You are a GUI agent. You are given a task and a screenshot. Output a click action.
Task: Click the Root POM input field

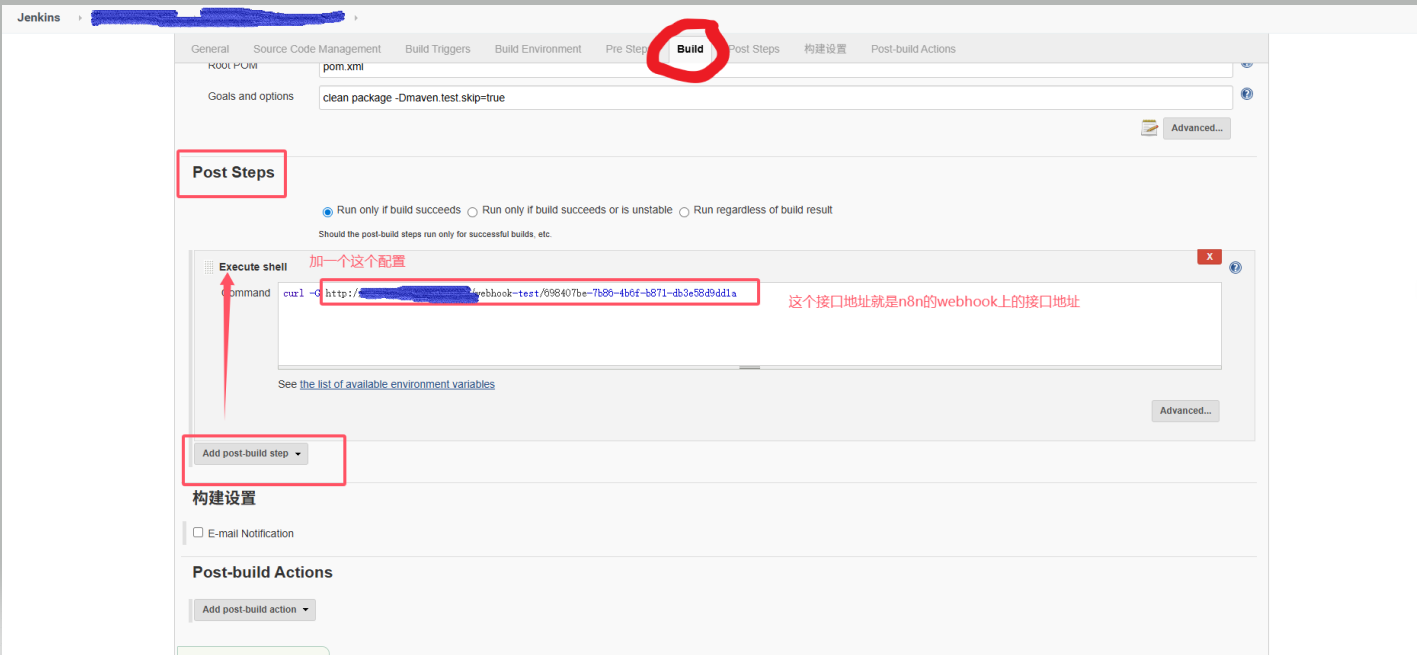click(776, 69)
